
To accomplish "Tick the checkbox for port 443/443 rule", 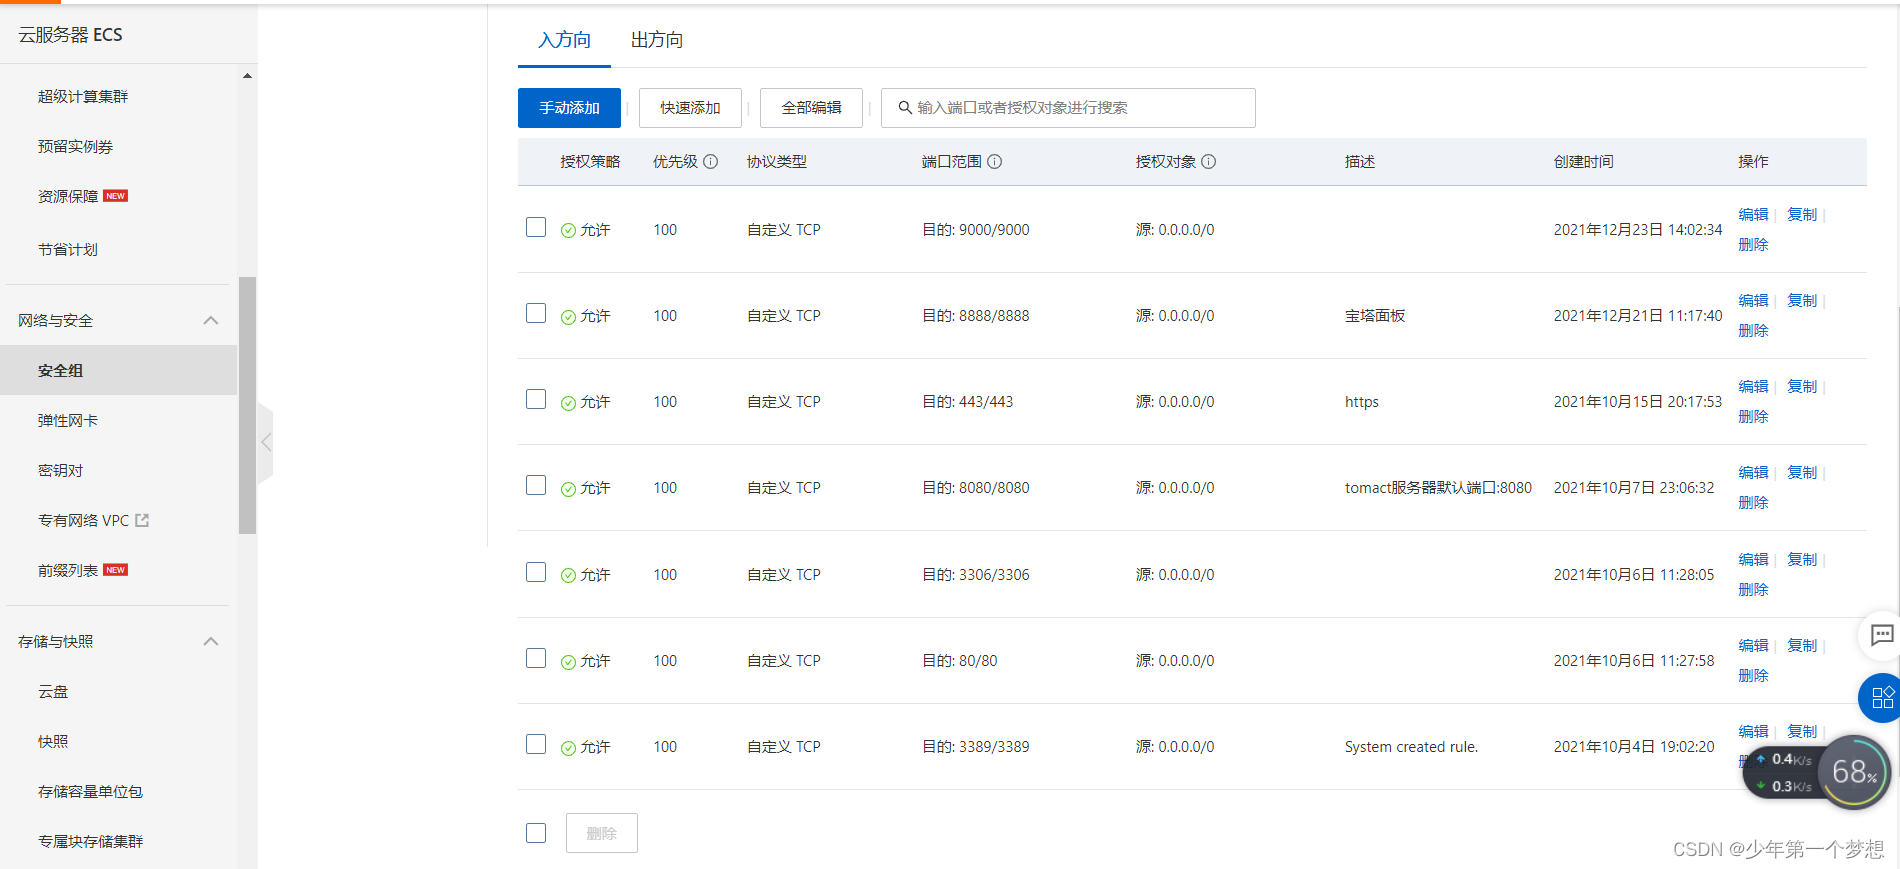I will tap(536, 399).
